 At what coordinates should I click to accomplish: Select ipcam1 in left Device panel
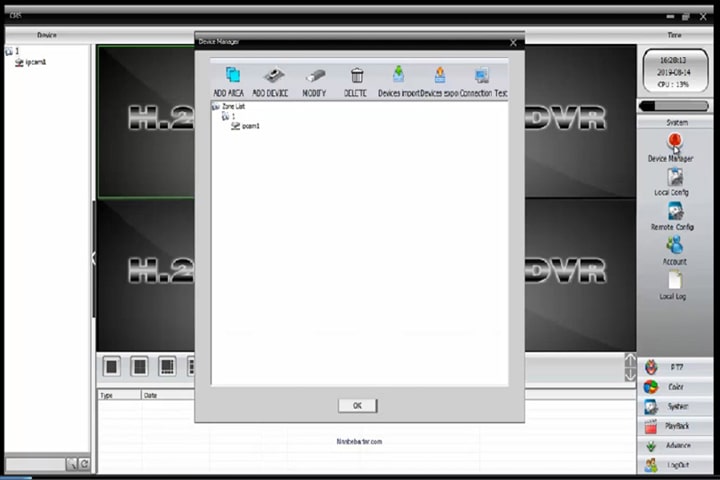(x=36, y=62)
